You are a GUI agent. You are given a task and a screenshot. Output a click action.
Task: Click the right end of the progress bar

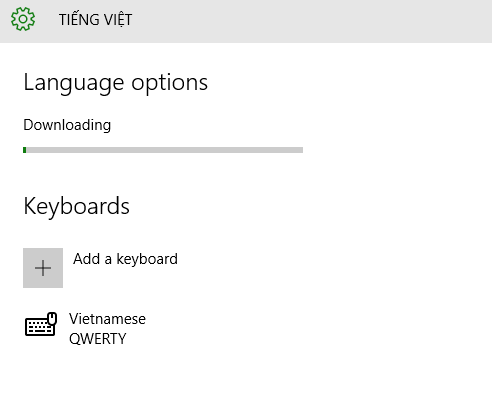[301, 150]
